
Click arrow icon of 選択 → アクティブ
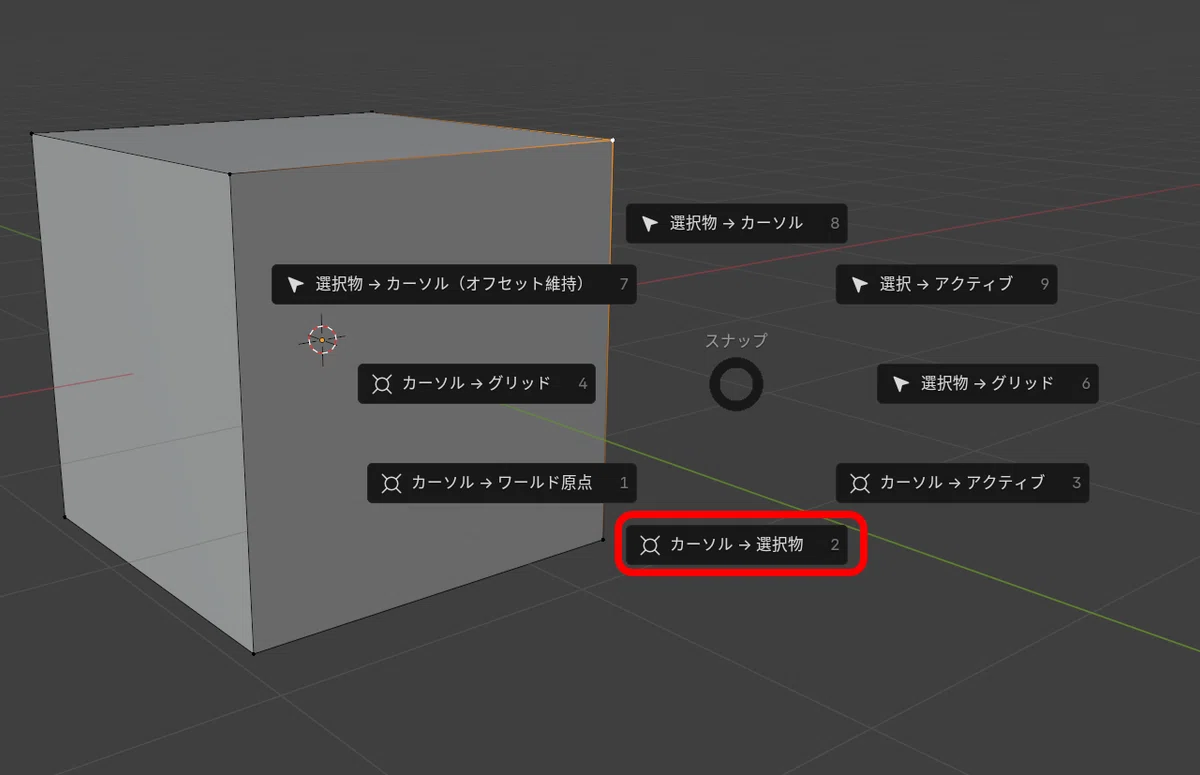coord(859,285)
